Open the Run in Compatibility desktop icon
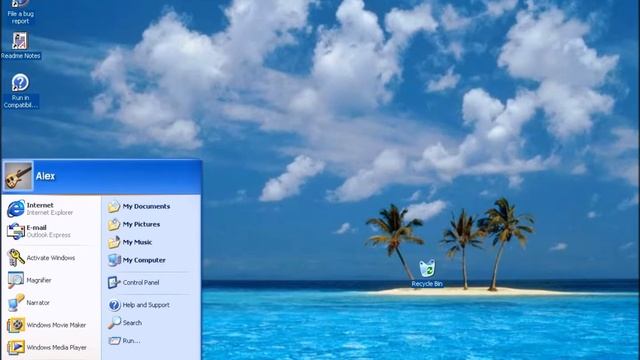Viewport: 640px width, 360px height. 20,91
